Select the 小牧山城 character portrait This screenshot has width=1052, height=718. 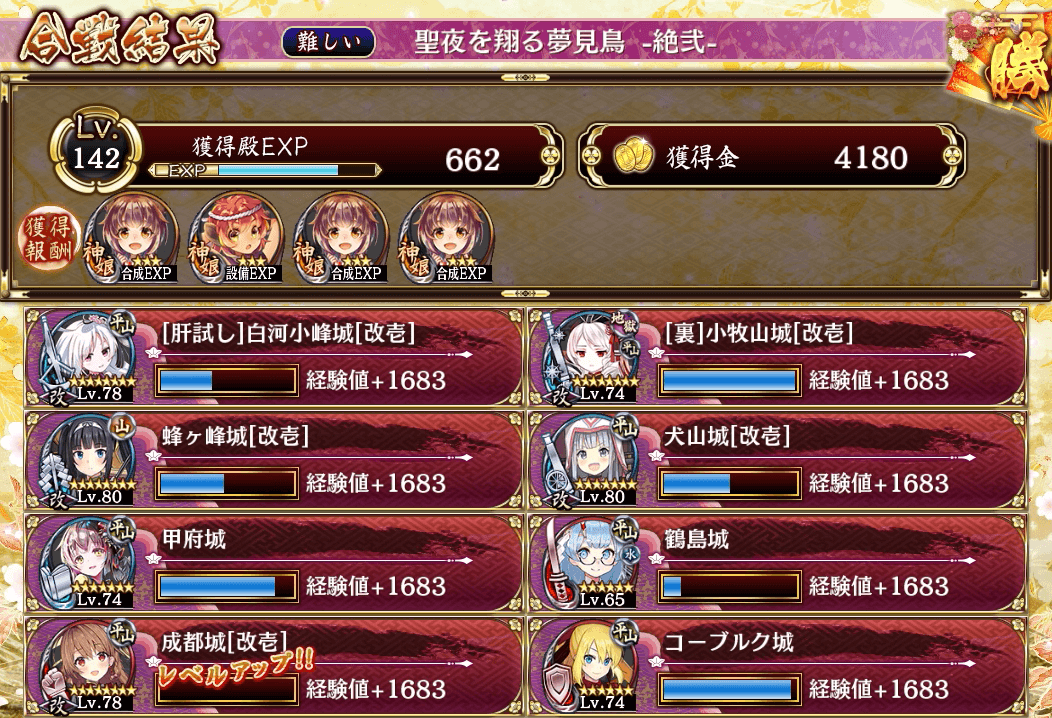[x=590, y=357]
